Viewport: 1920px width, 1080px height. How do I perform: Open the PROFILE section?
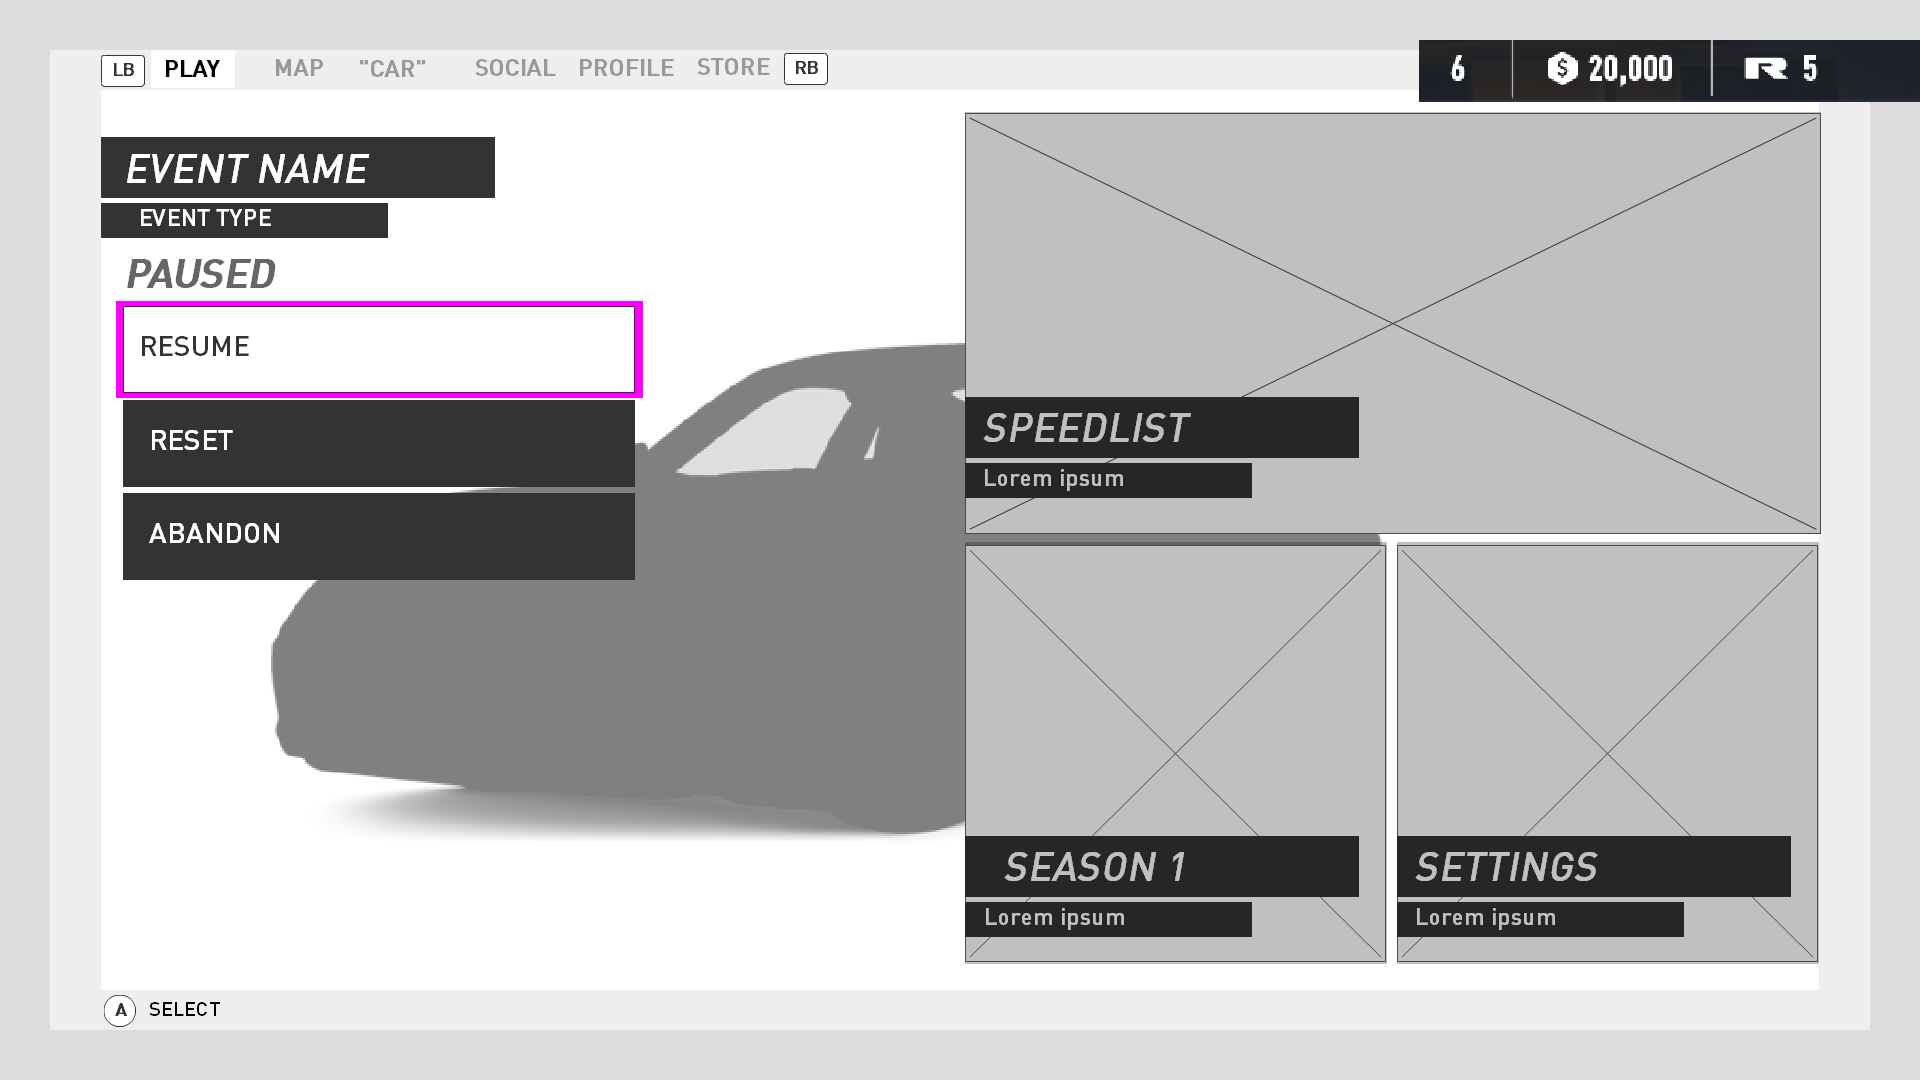[x=625, y=68]
